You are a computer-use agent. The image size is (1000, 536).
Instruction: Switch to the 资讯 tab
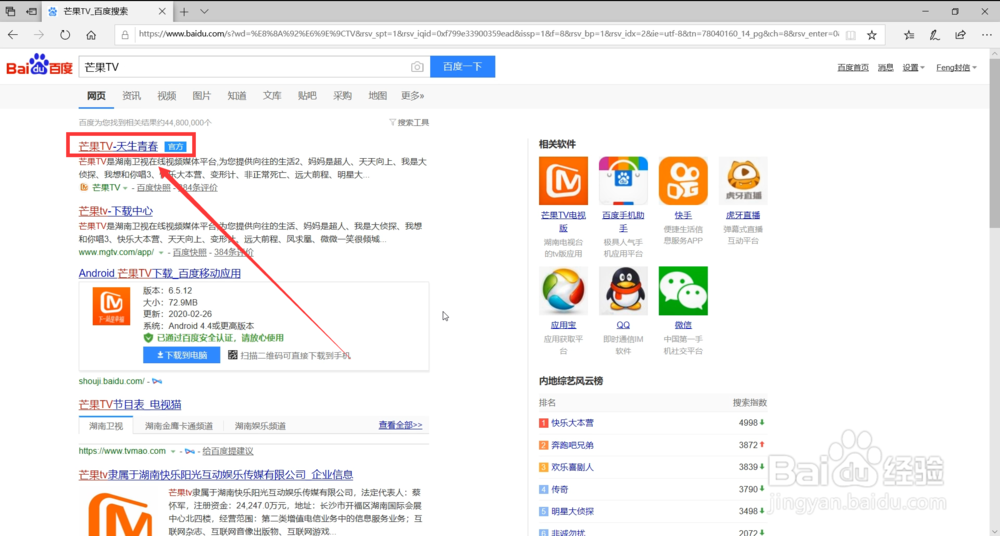pyautogui.click(x=131, y=96)
